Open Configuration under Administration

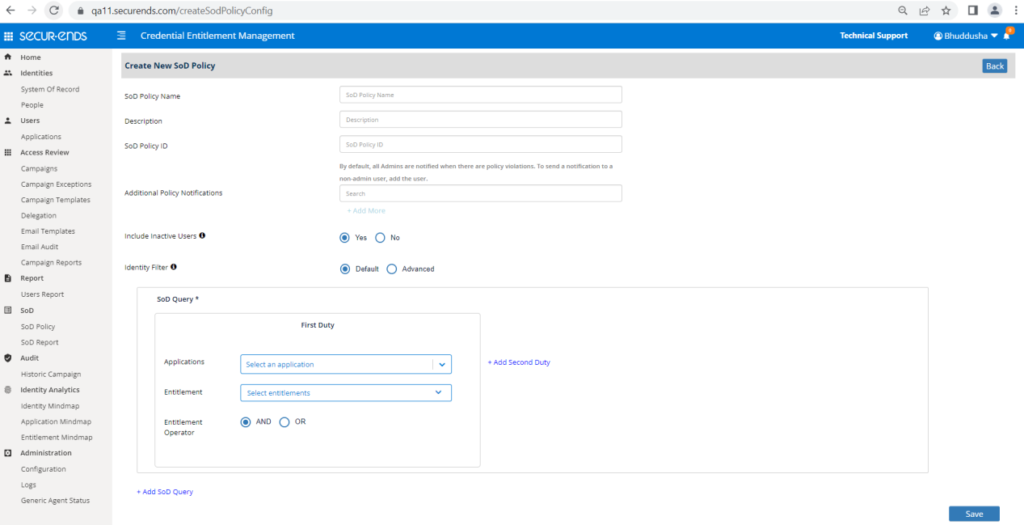(43, 469)
